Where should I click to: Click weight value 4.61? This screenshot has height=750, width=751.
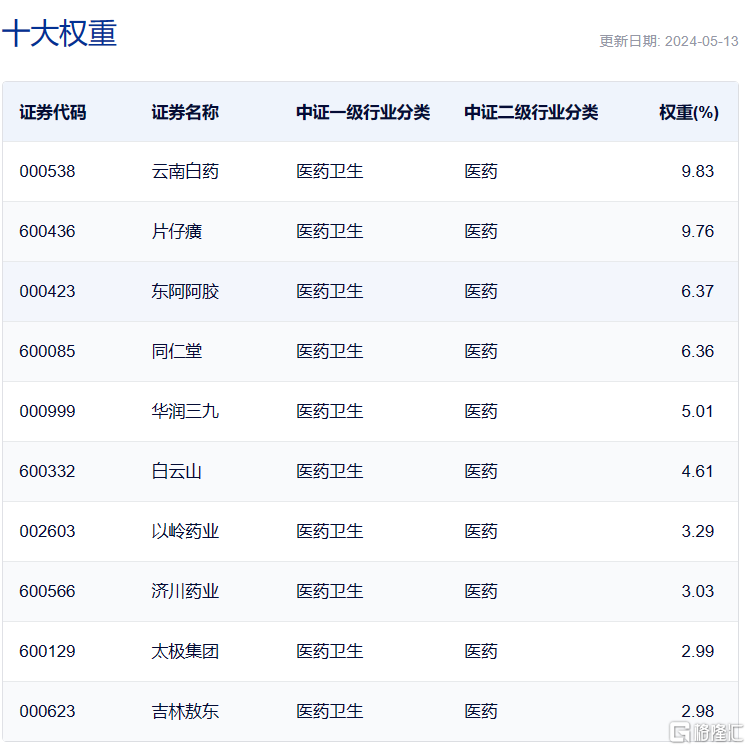pyautogui.click(x=698, y=471)
